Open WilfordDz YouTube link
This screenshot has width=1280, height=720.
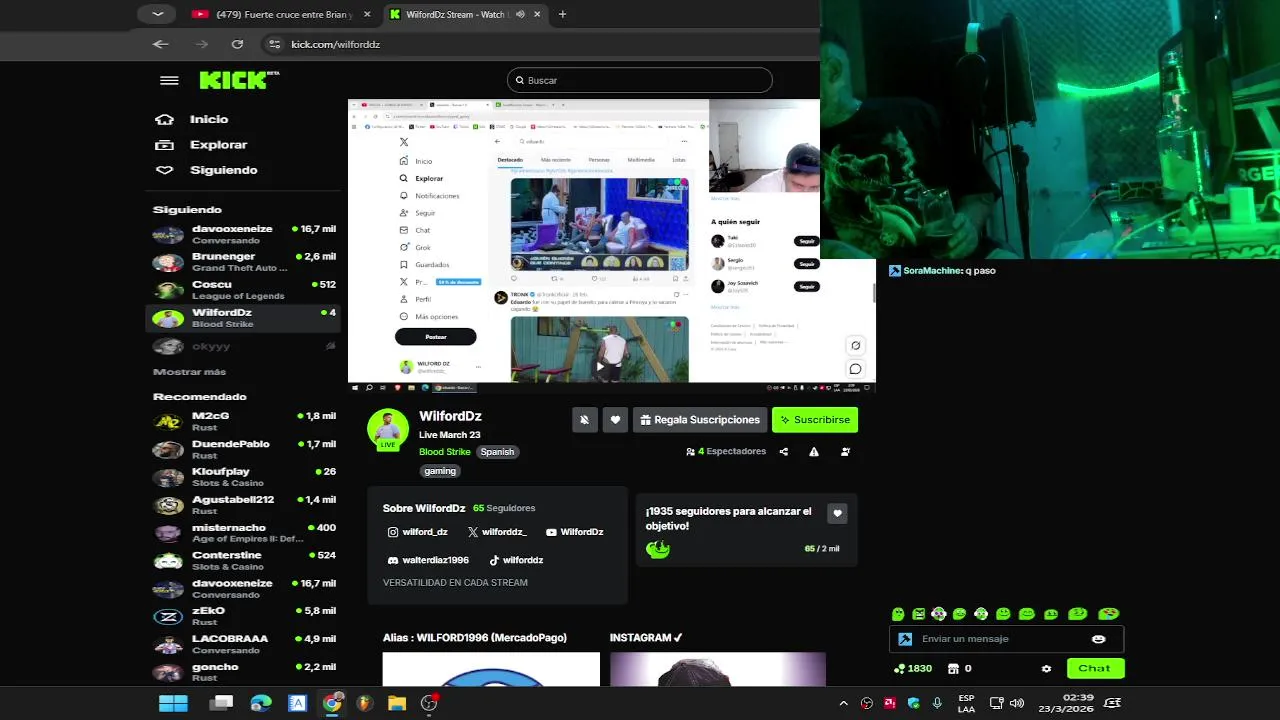coord(575,532)
